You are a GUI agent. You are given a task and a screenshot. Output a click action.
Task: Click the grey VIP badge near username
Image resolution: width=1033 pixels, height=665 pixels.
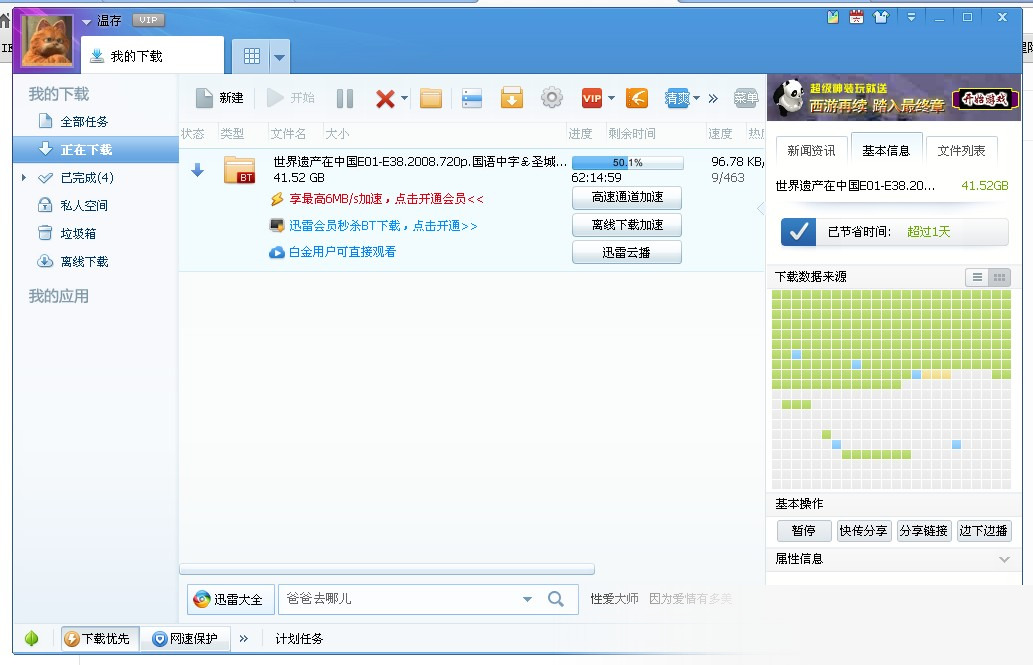pos(148,20)
